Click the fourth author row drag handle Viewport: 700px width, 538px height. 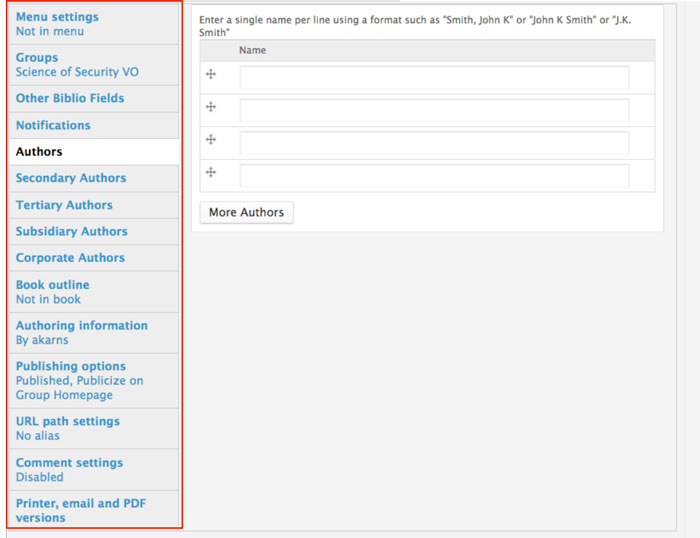point(211,172)
